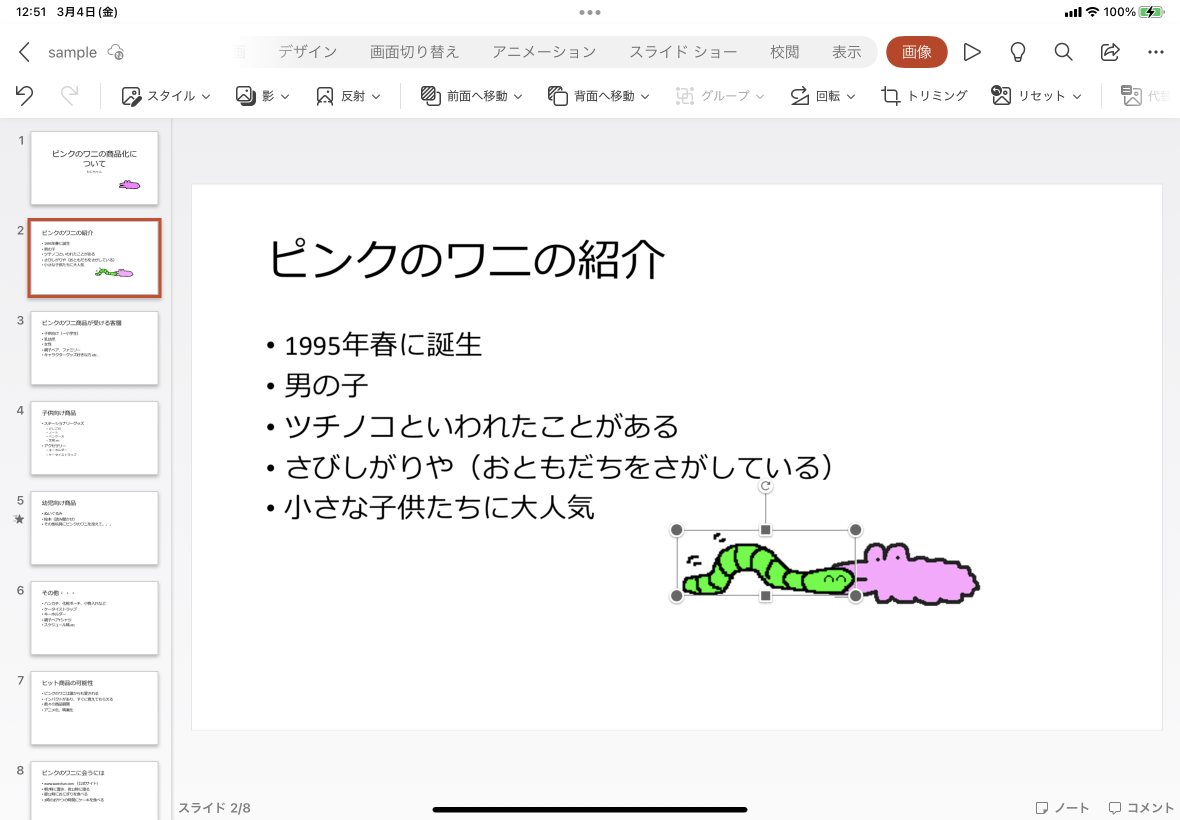Click the alt text icon at toolbar edge
Image resolution: width=1180 pixels, height=820 pixels.
click(x=1131, y=96)
